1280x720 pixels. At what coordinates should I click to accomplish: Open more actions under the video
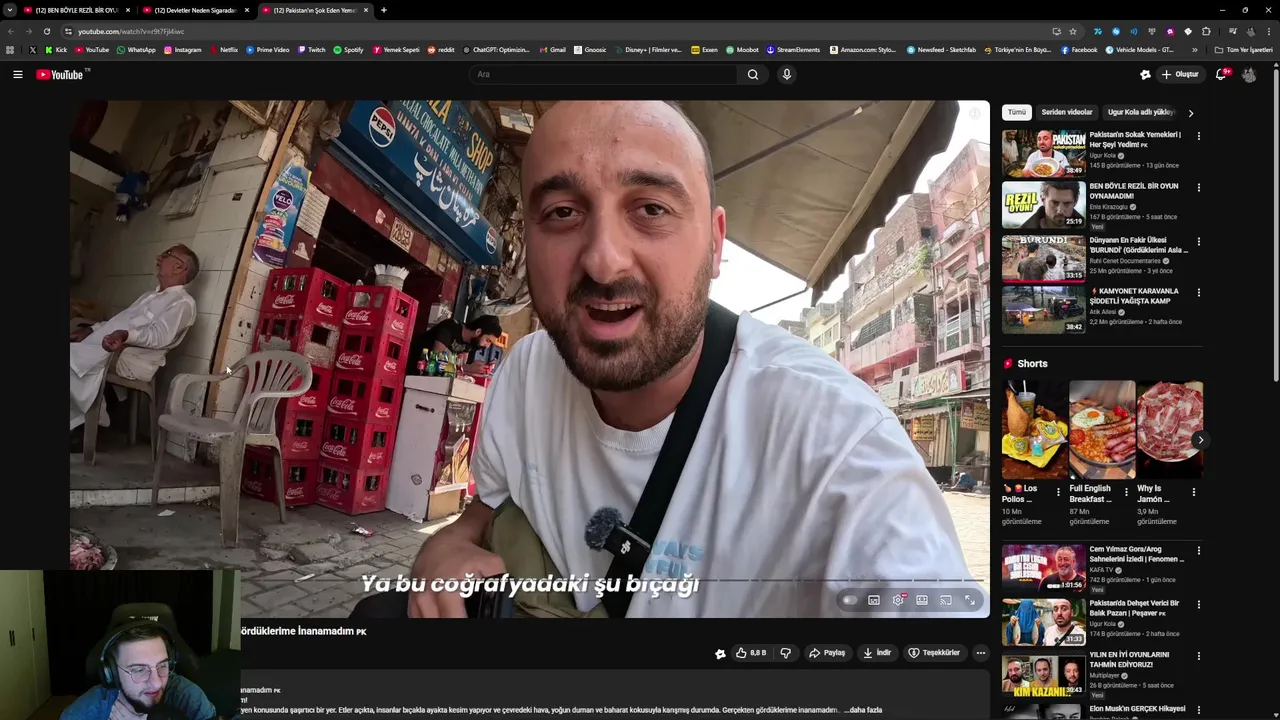click(x=981, y=653)
